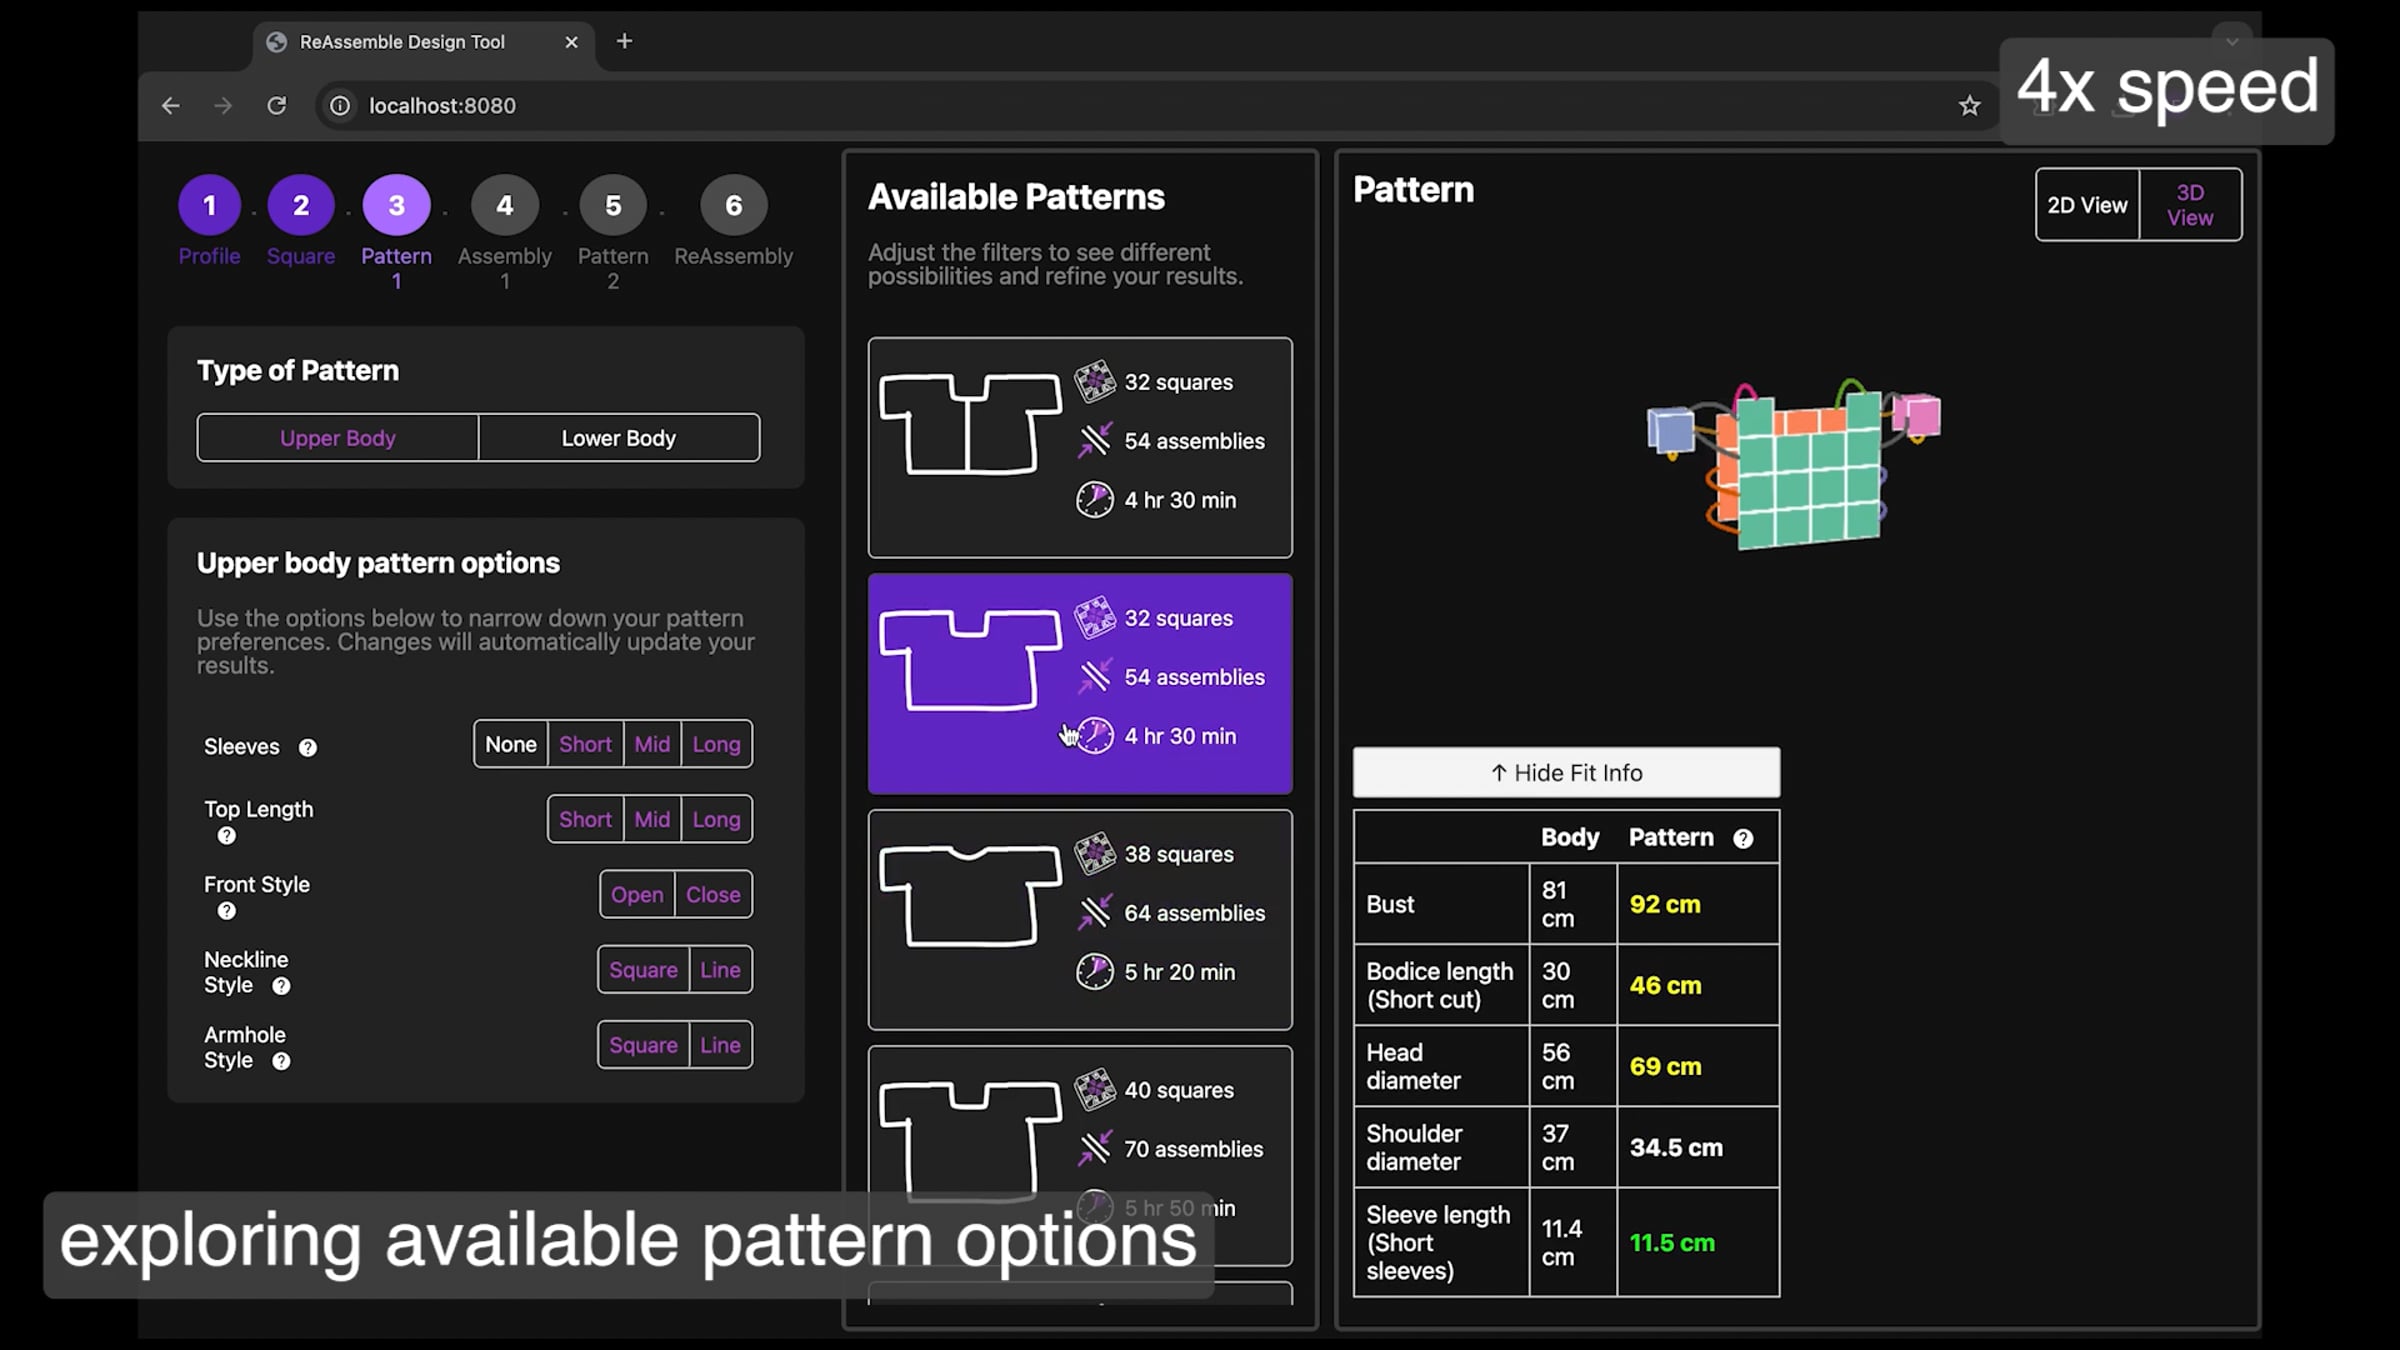Viewport: 2400px width, 1350px height.
Task: Set Neckline Style to Square
Action: coord(643,969)
